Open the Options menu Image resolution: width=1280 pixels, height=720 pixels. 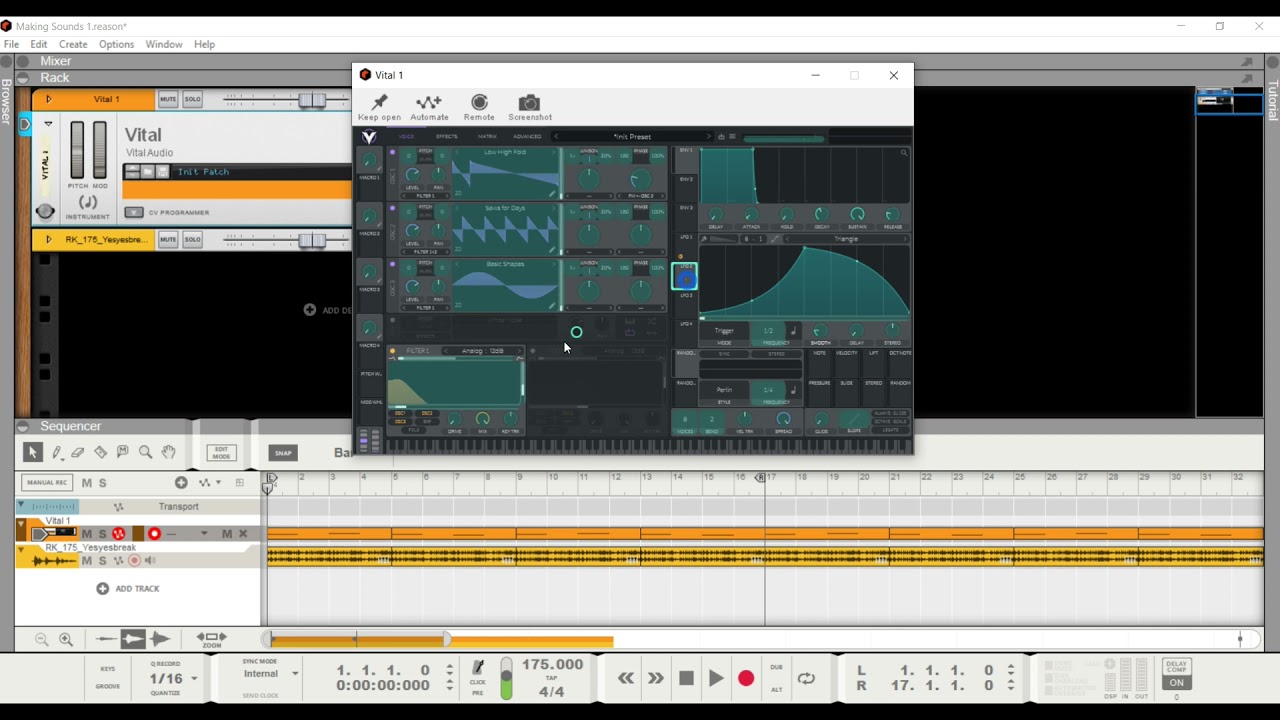pos(116,44)
